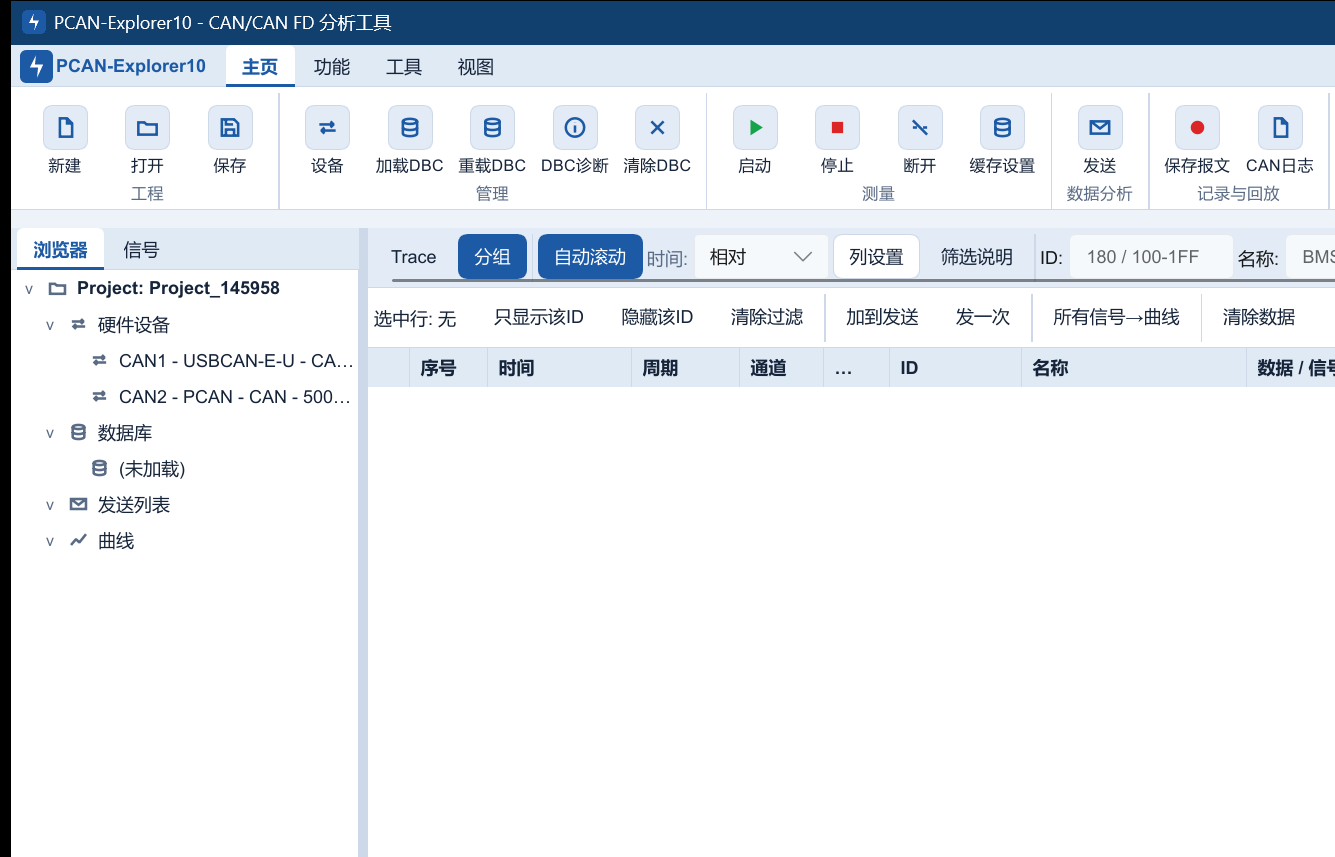Click 所有信号→曲线 button
Image resolution: width=1335 pixels, height=857 pixels.
tap(1116, 317)
